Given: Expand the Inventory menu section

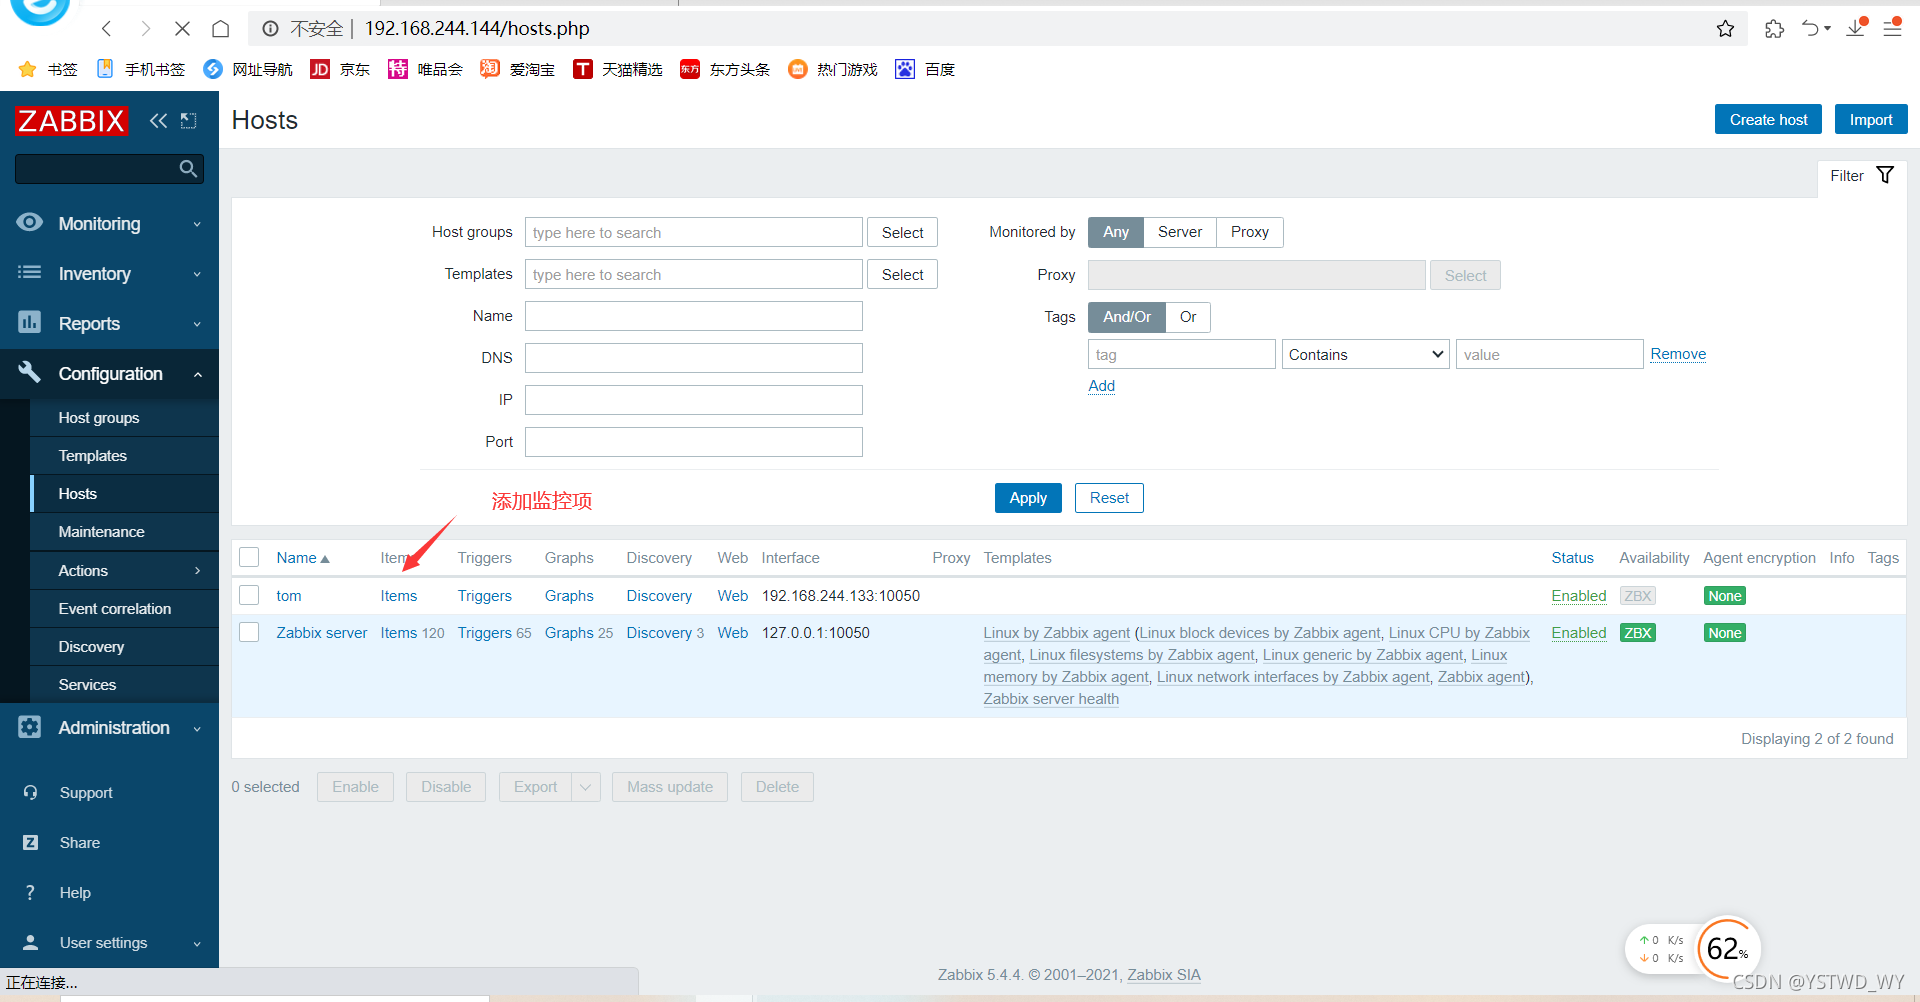Looking at the screenshot, I should [x=197, y=274].
